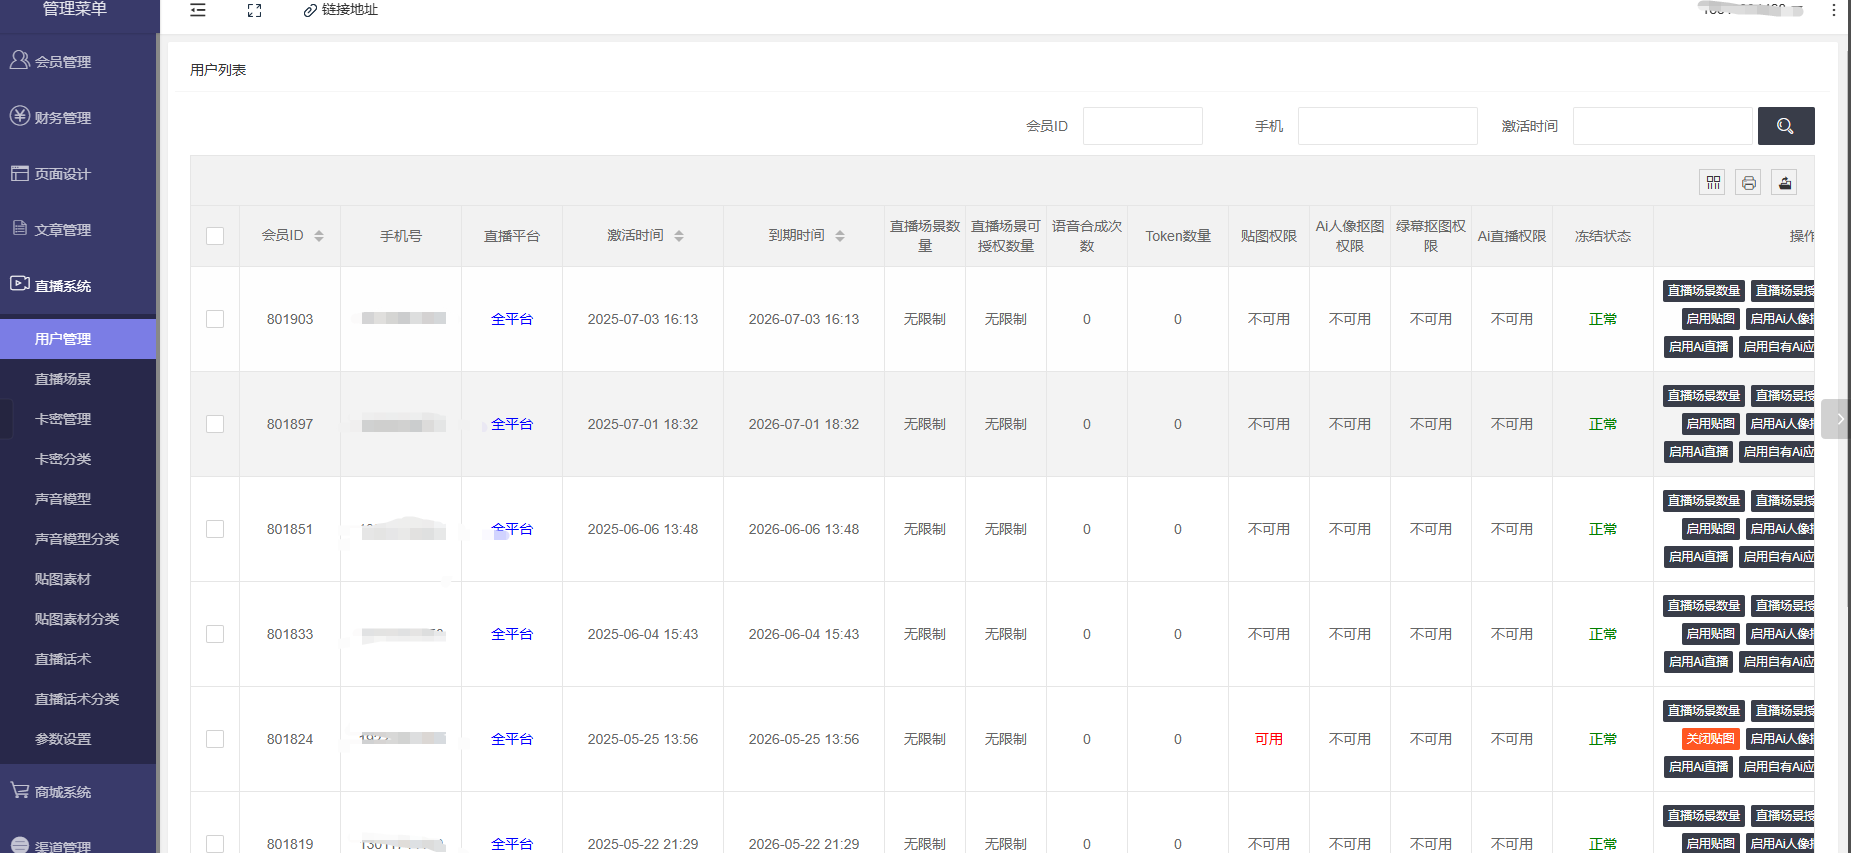Expand 页面设计 in the sidebar
The width and height of the screenshot is (1851, 853).
point(78,174)
